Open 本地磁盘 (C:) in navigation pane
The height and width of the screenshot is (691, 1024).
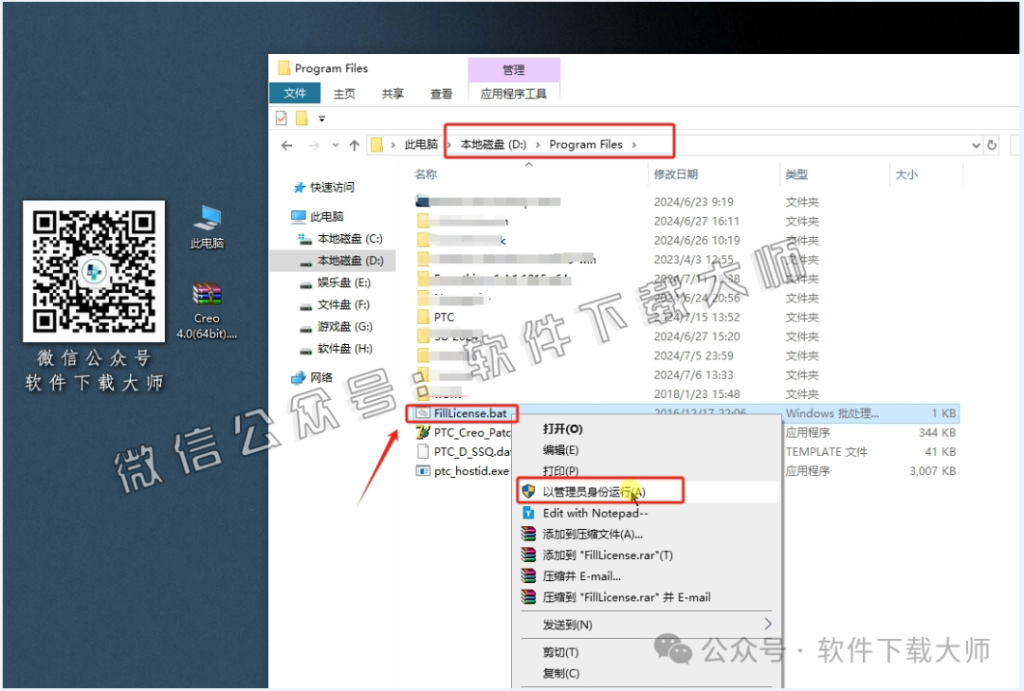coord(341,238)
